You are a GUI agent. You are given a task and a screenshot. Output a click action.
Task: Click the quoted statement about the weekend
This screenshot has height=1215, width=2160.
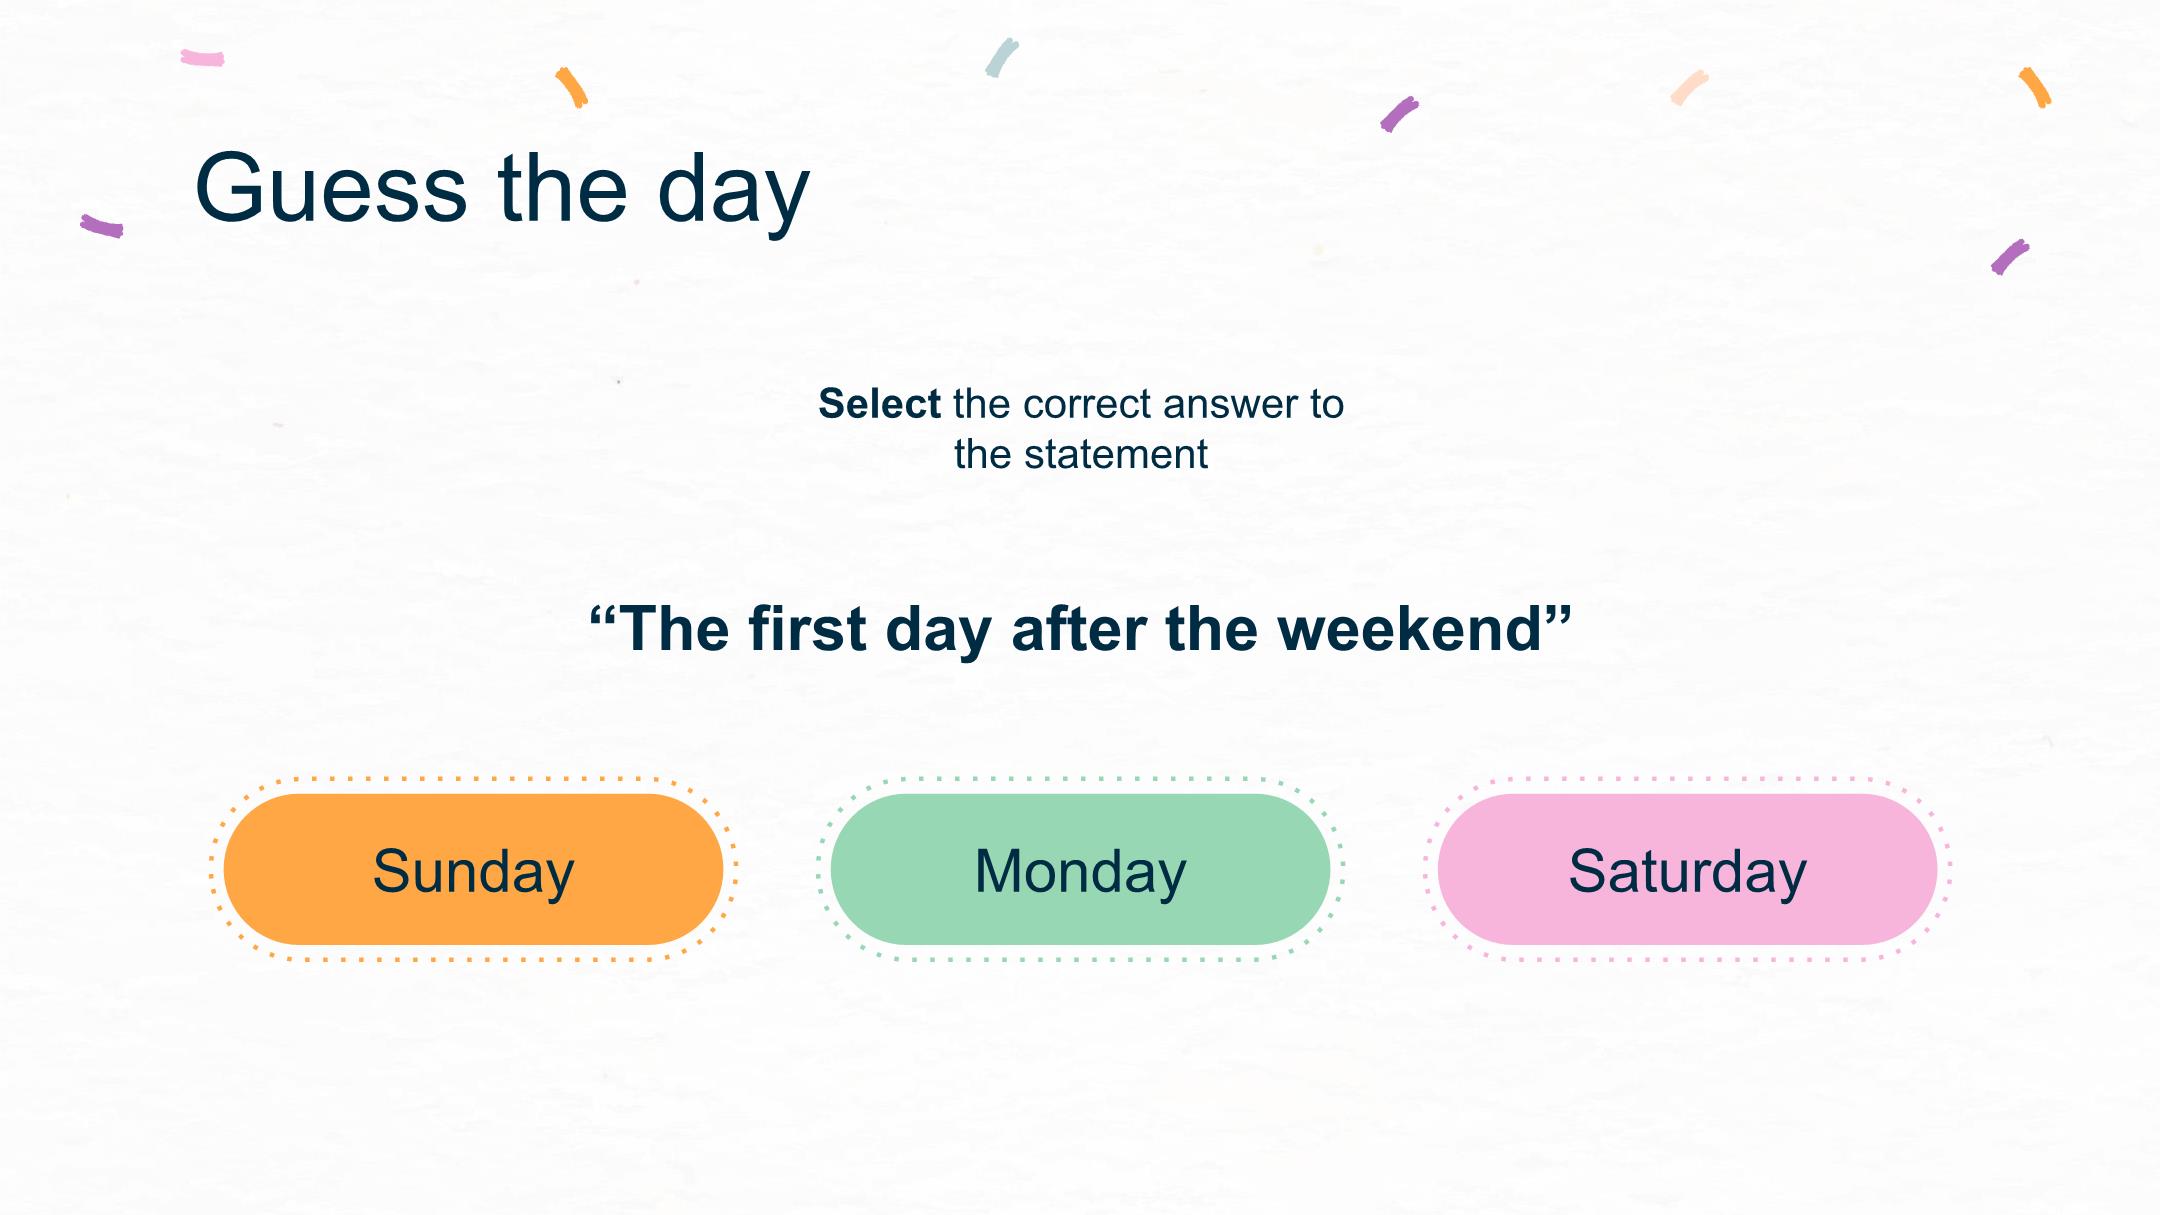coord(1080,629)
